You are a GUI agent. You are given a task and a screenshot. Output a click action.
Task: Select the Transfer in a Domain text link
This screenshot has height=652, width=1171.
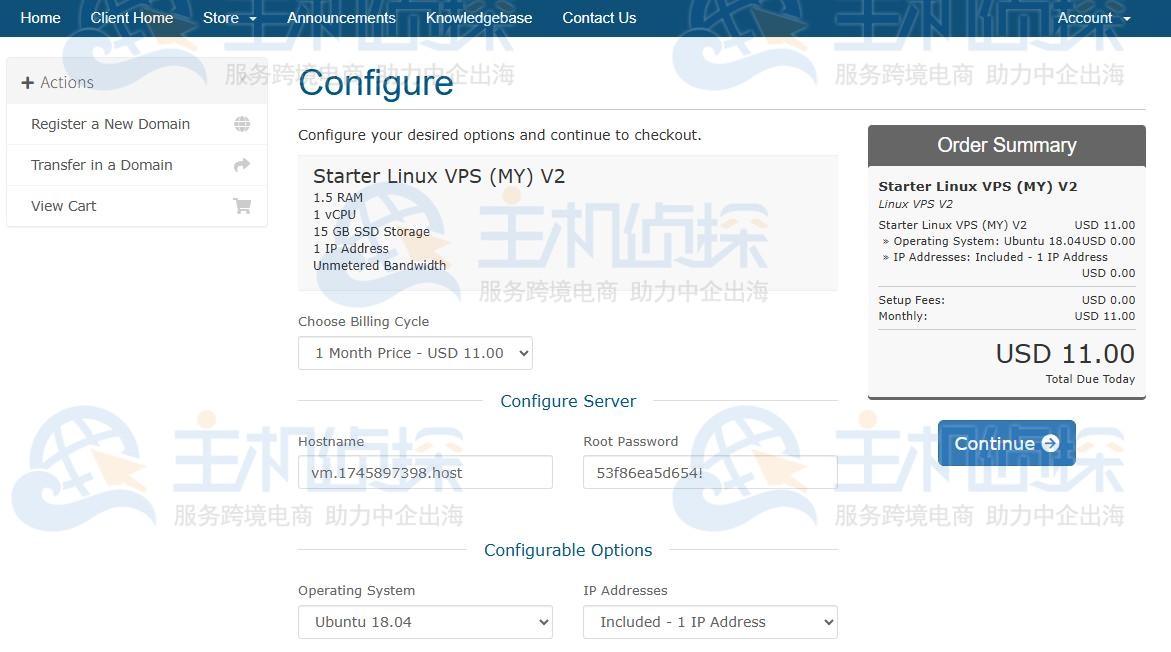coord(102,165)
